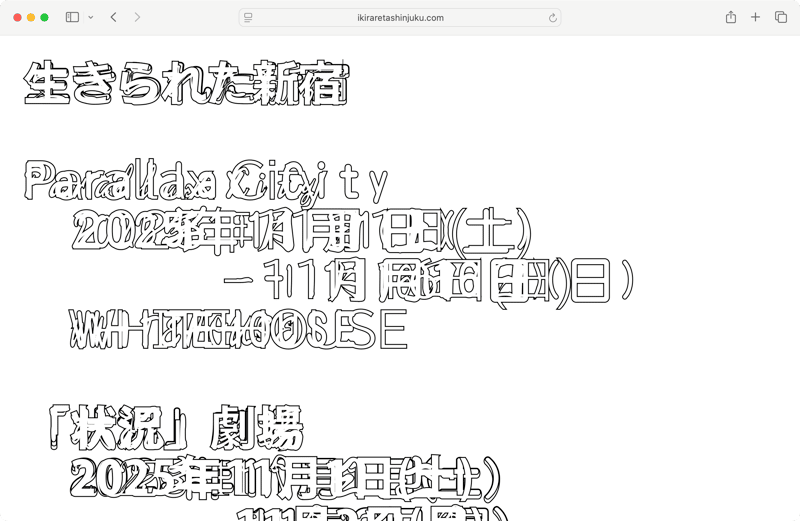The image size is (800, 521).
Task: Open the page menu icon in address bar
Action: pos(248,17)
